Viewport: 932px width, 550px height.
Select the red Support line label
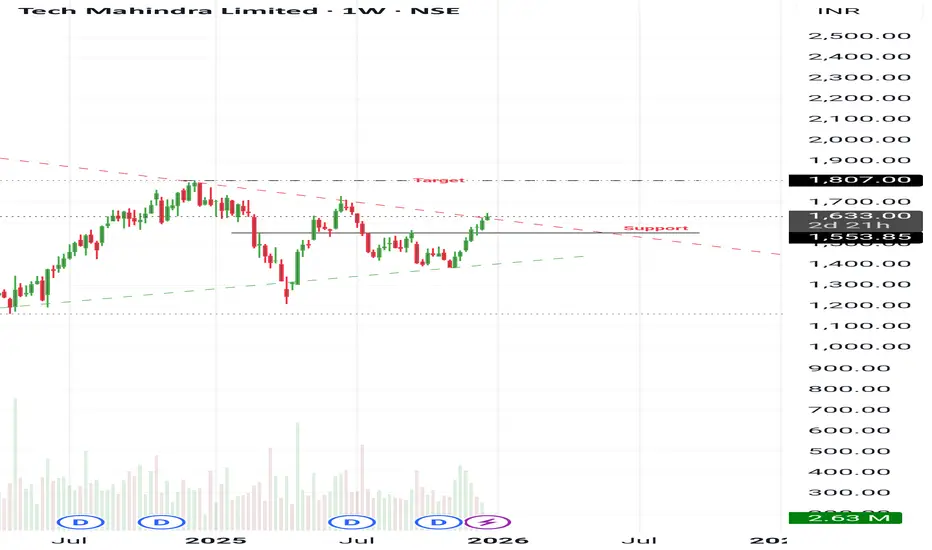coord(656,228)
